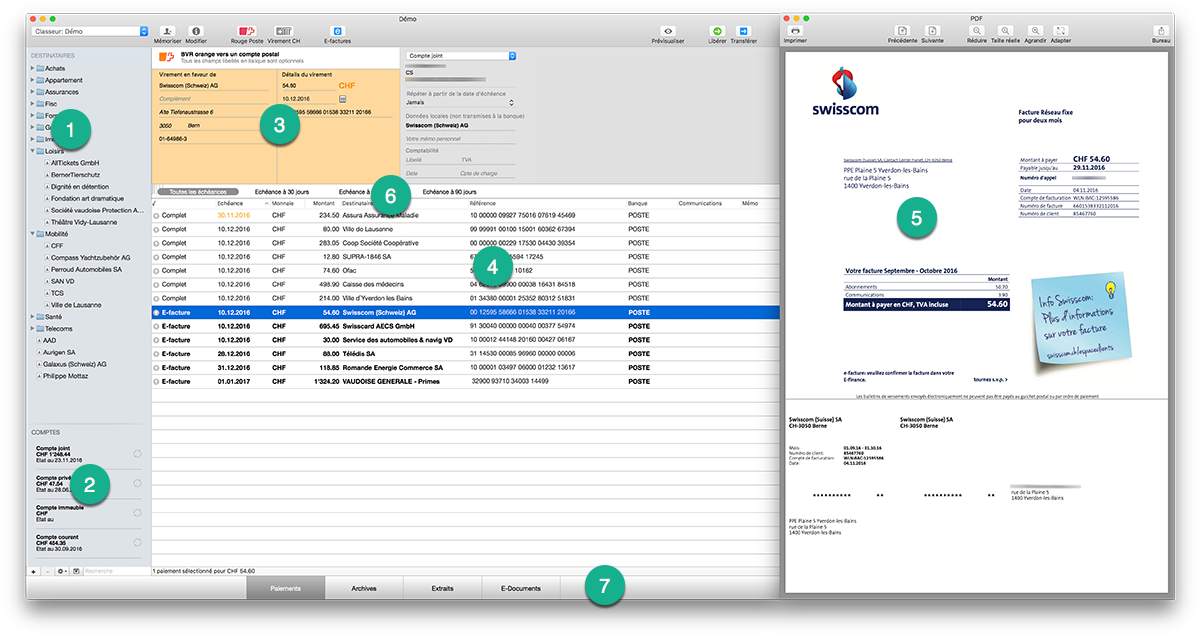Select the AllTickets GmbH recipient
The width and height of the screenshot is (1200, 636).
74,162
